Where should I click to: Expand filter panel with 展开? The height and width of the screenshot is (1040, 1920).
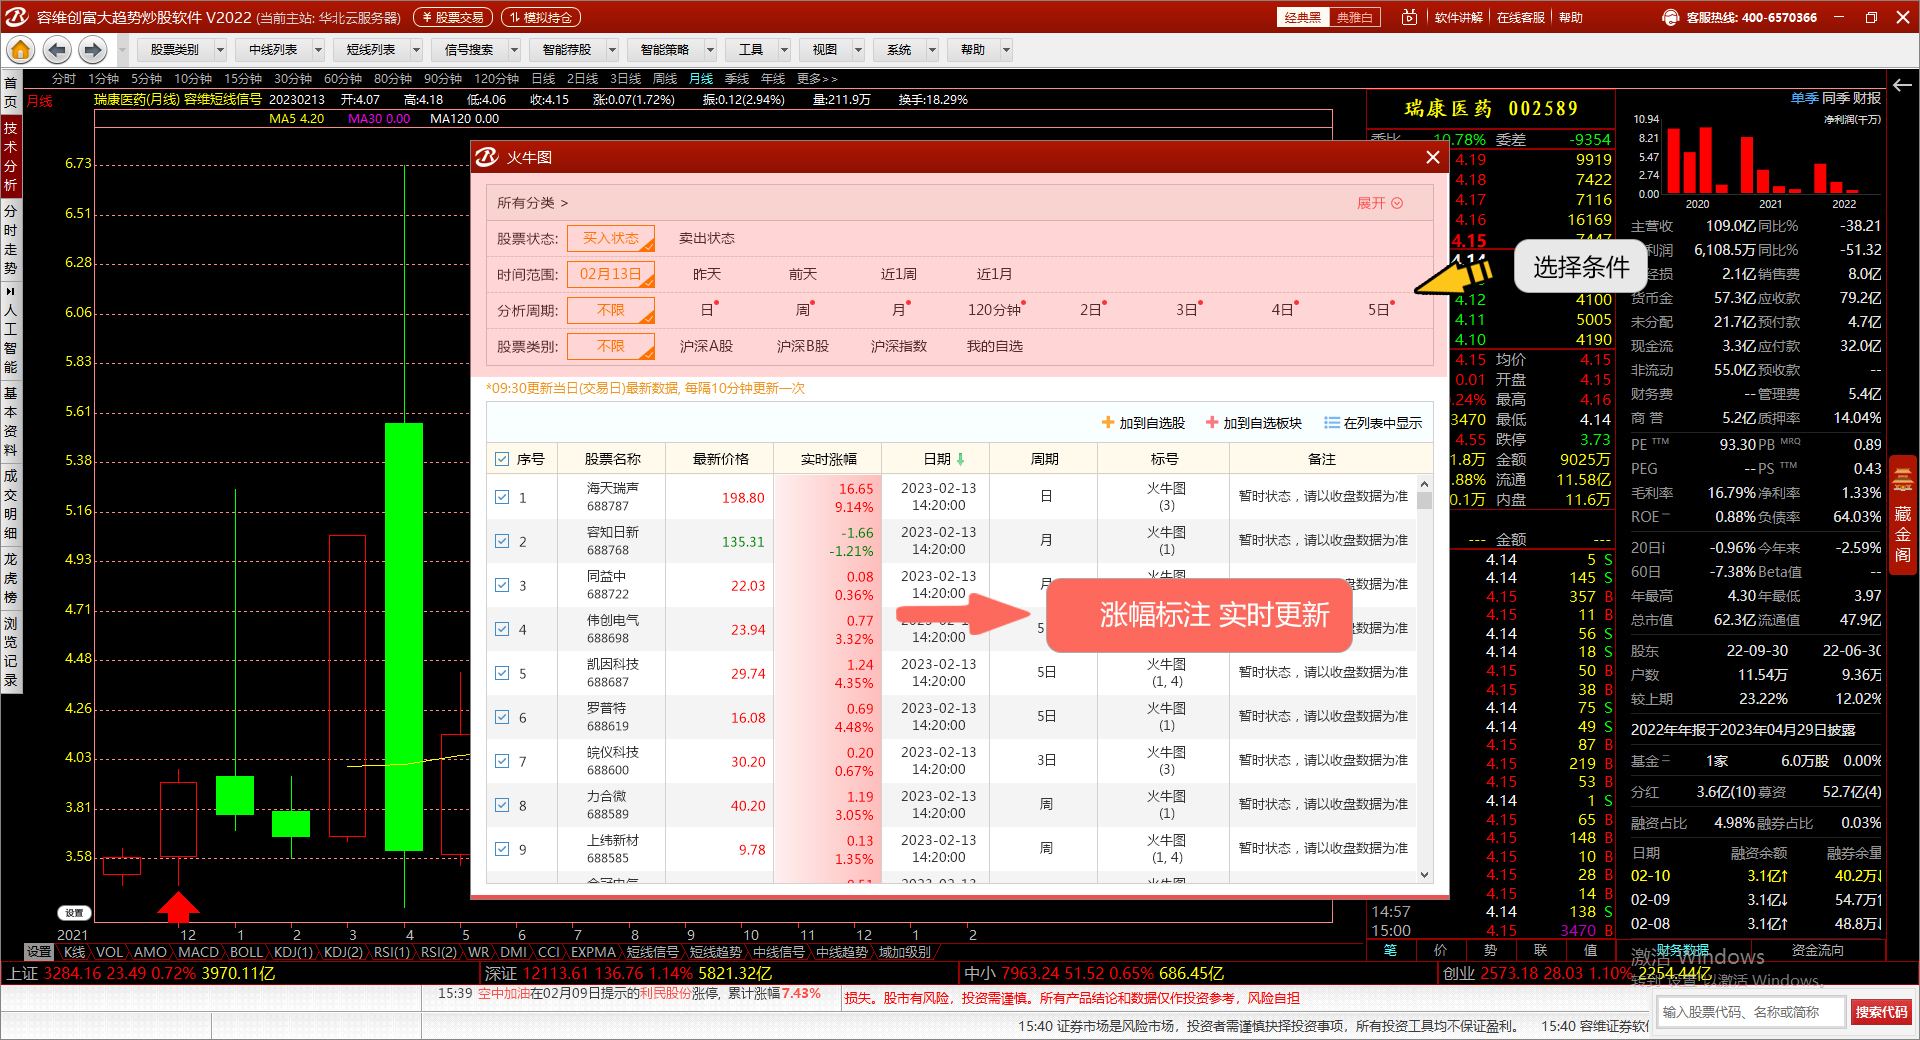[1379, 203]
